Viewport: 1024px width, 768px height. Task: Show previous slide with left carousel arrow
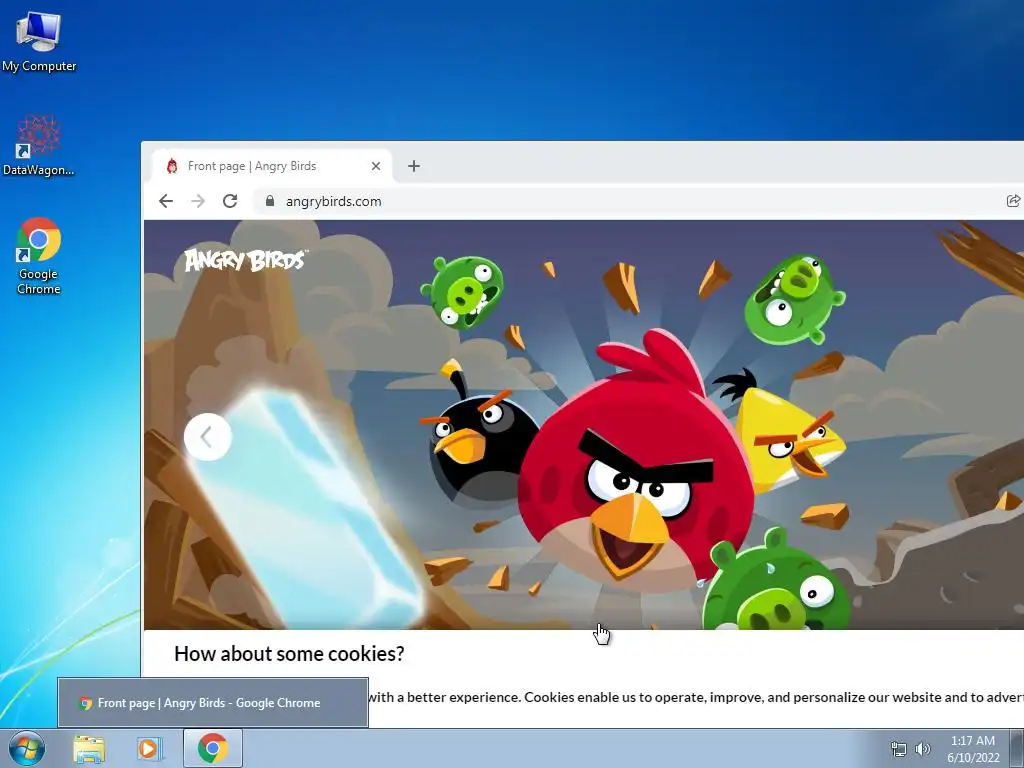[208, 437]
